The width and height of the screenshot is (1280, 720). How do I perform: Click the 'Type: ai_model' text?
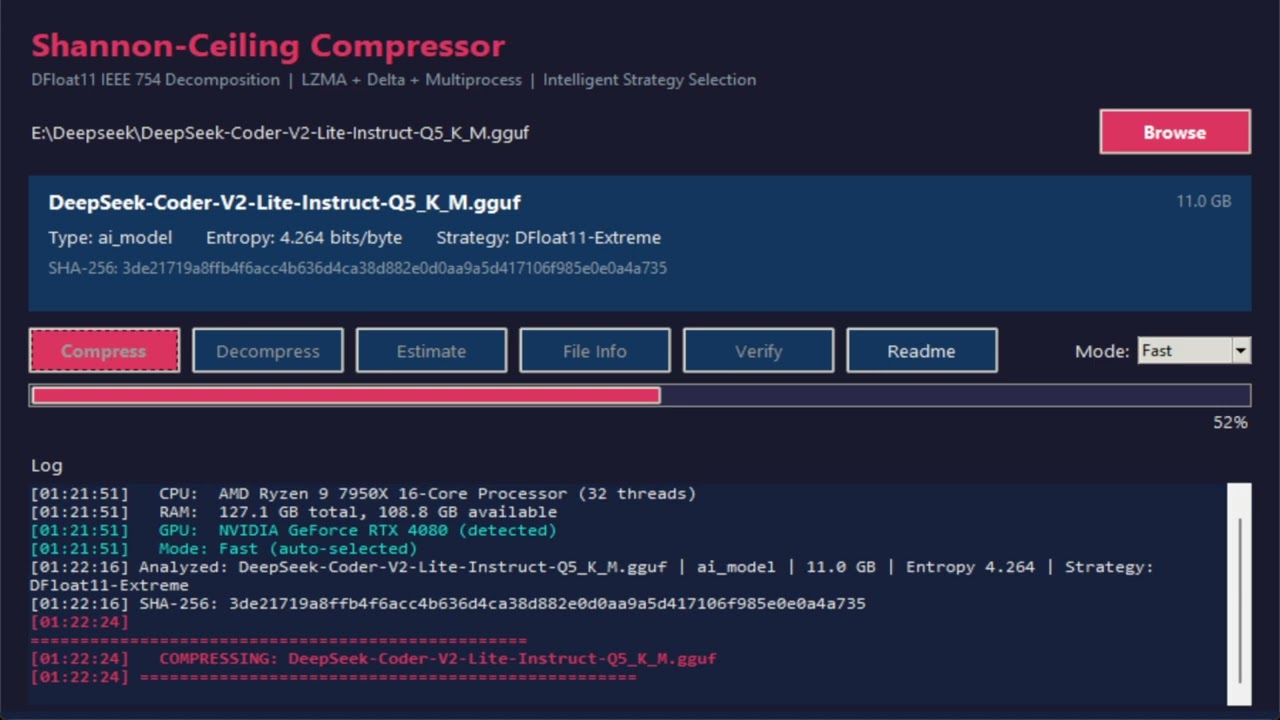(x=110, y=238)
